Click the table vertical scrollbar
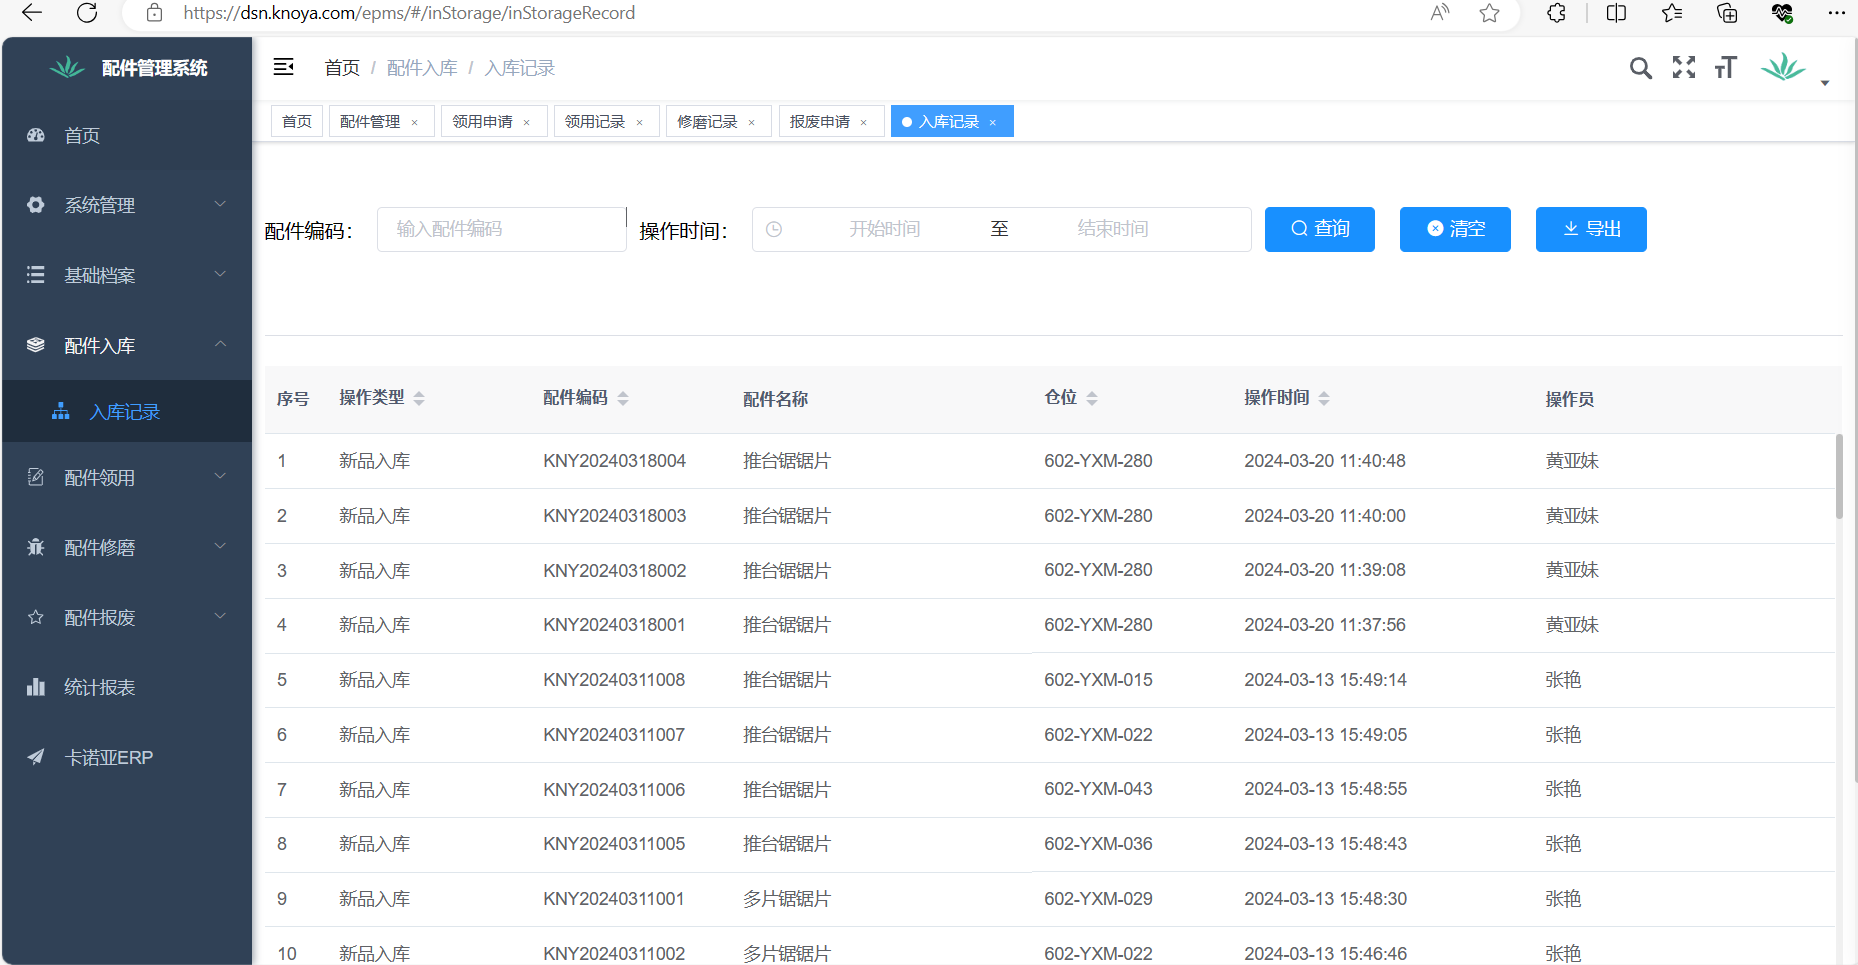The width and height of the screenshot is (1858, 965). click(1839, 476)
